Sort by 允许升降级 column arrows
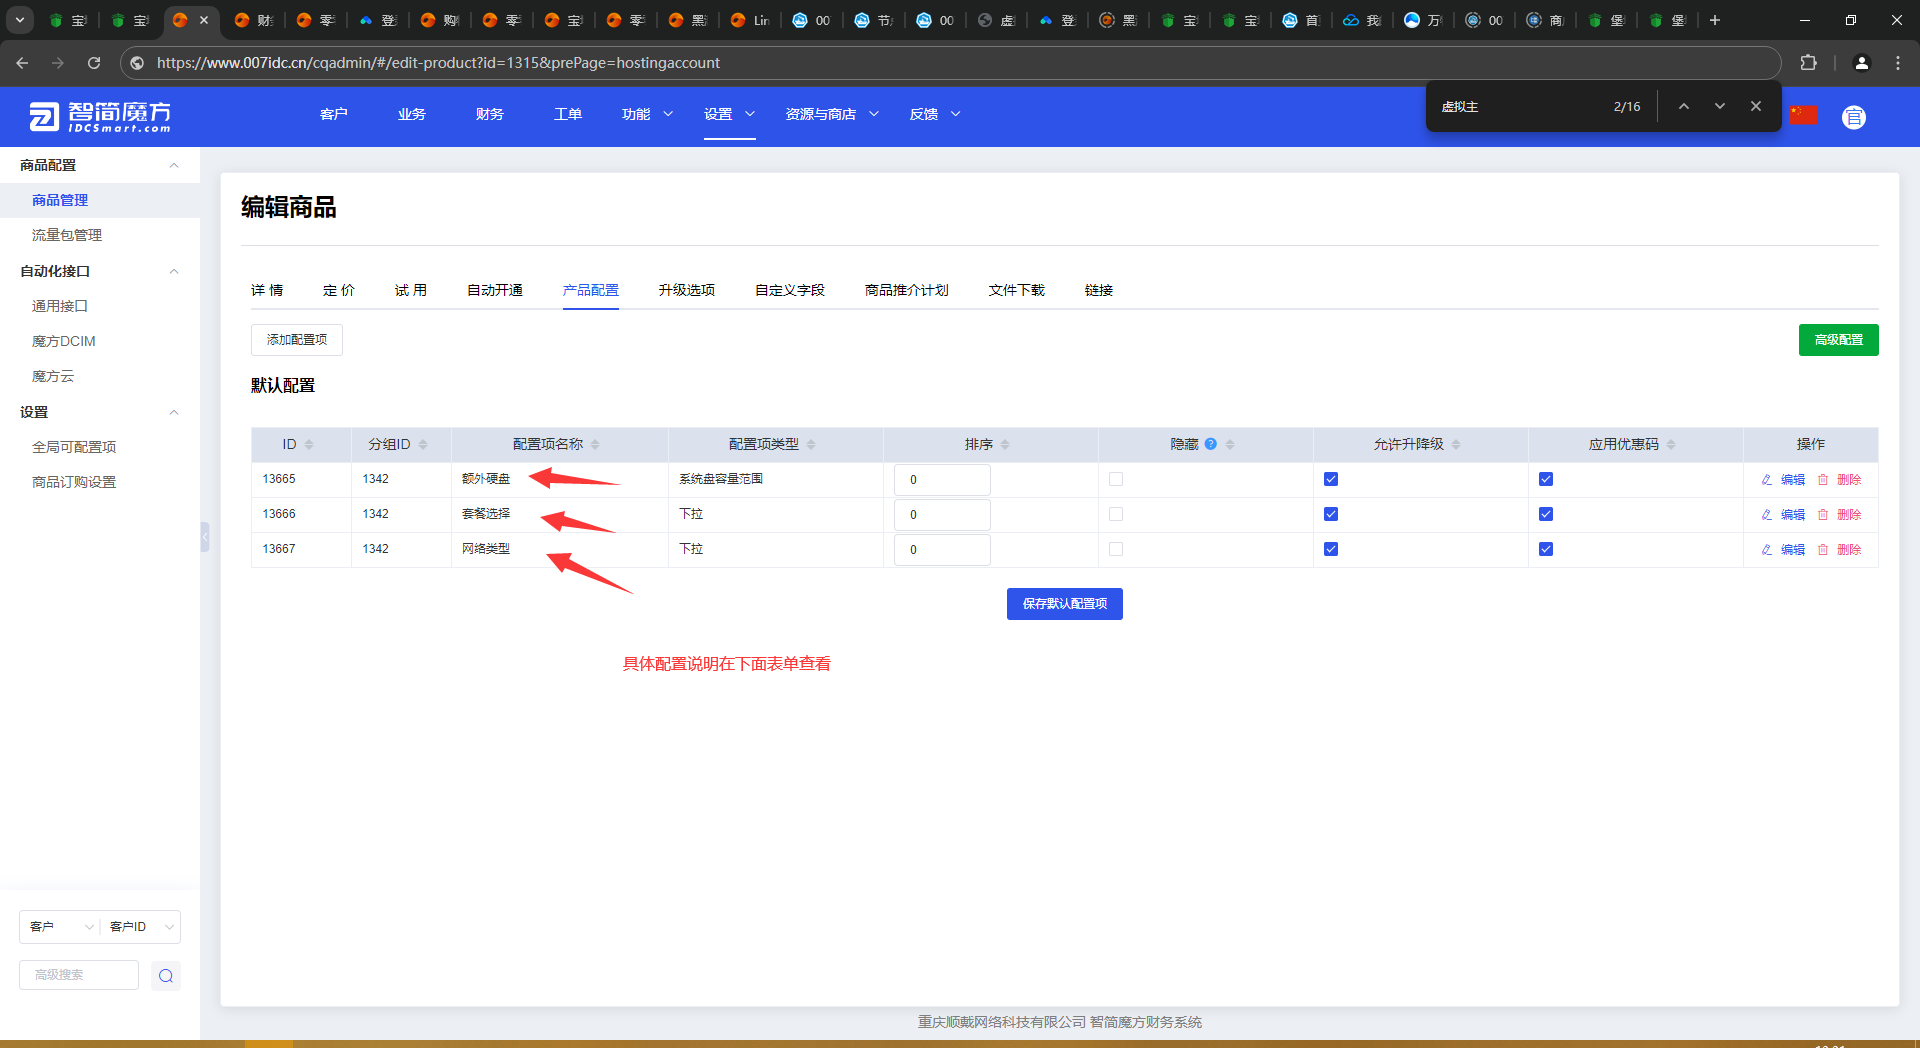Screen dimensions: 1920x1048 (1456, 444)
